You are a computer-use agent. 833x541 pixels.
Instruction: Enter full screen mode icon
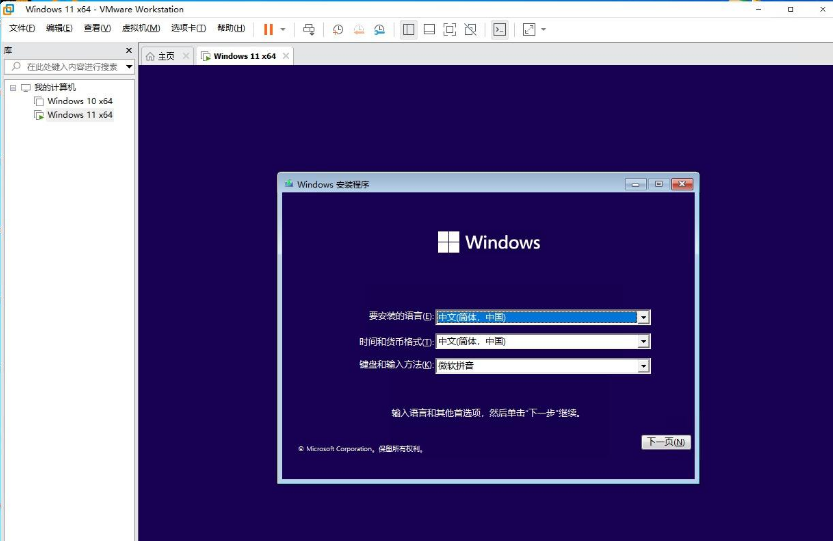(x=449, y=29)
